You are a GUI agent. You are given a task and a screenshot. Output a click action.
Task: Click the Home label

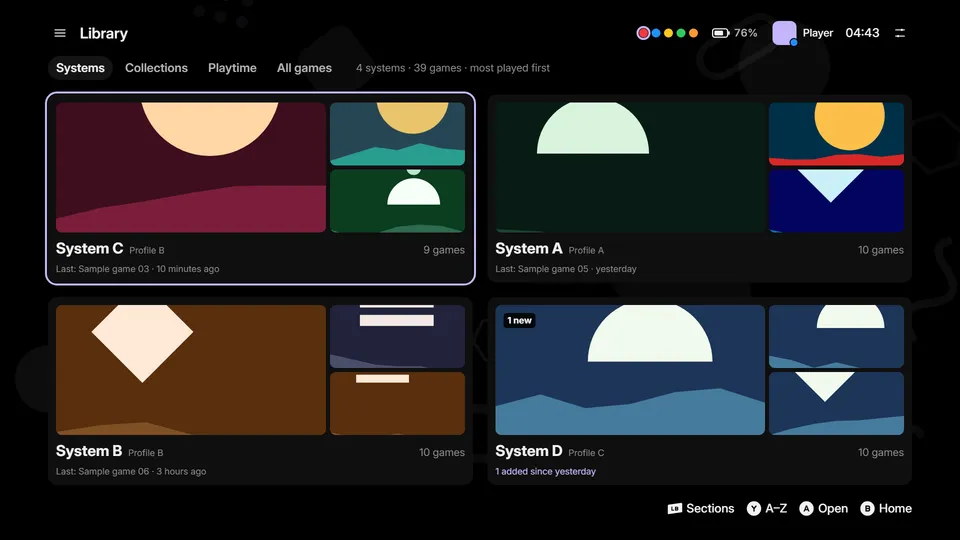pos(895,509)
